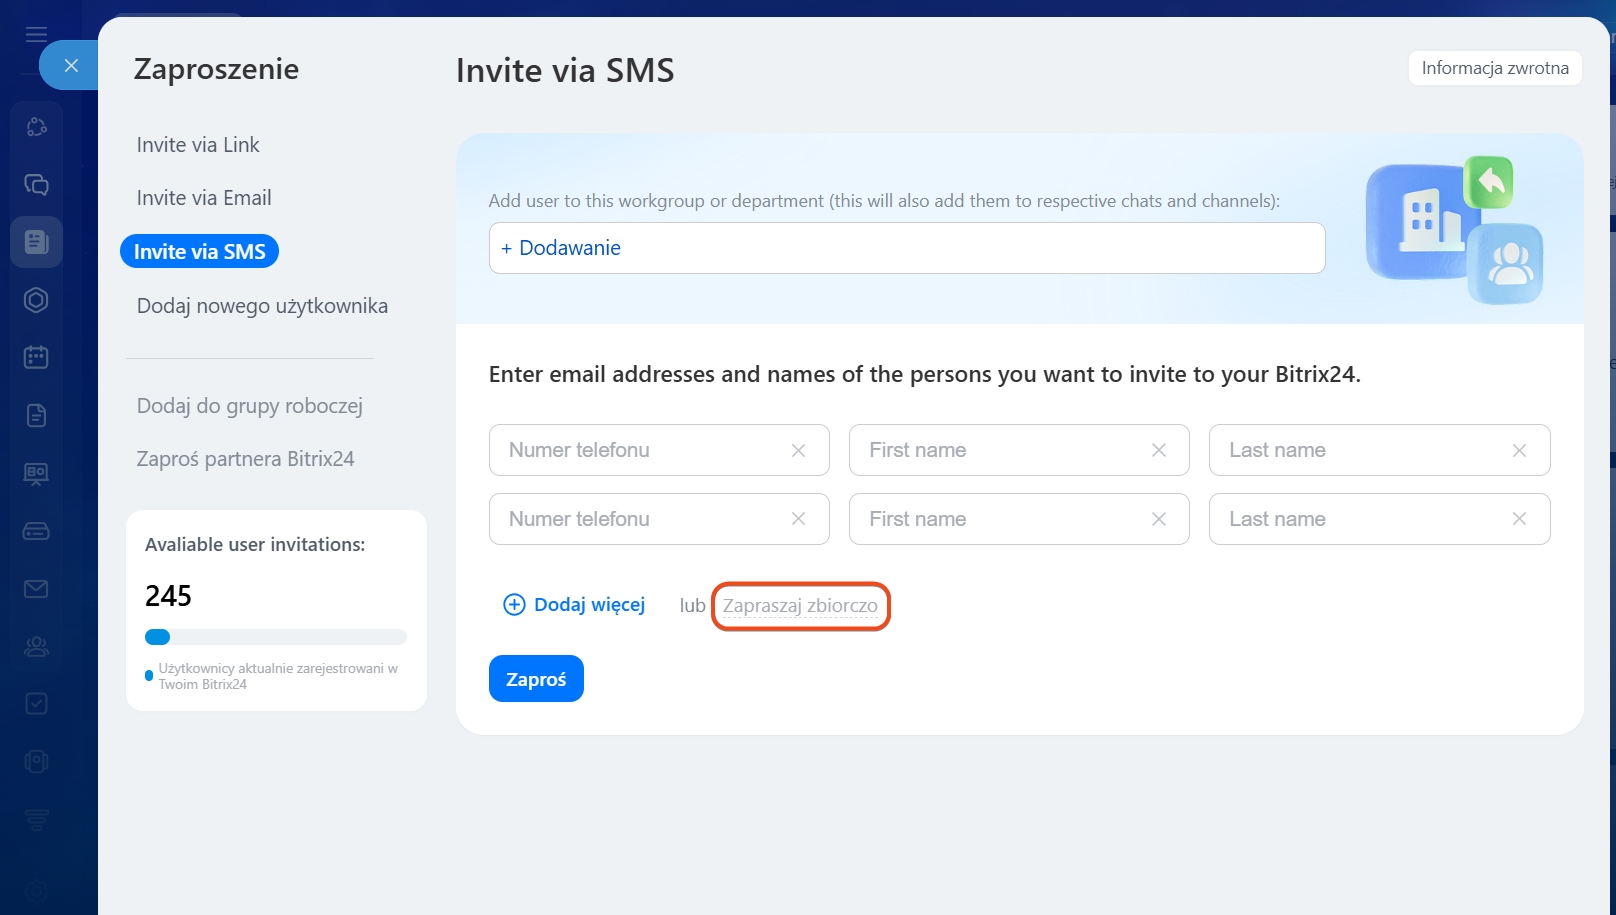Clear the first Numer telefonu field
Screen dimensions: 1616x915
798,451
